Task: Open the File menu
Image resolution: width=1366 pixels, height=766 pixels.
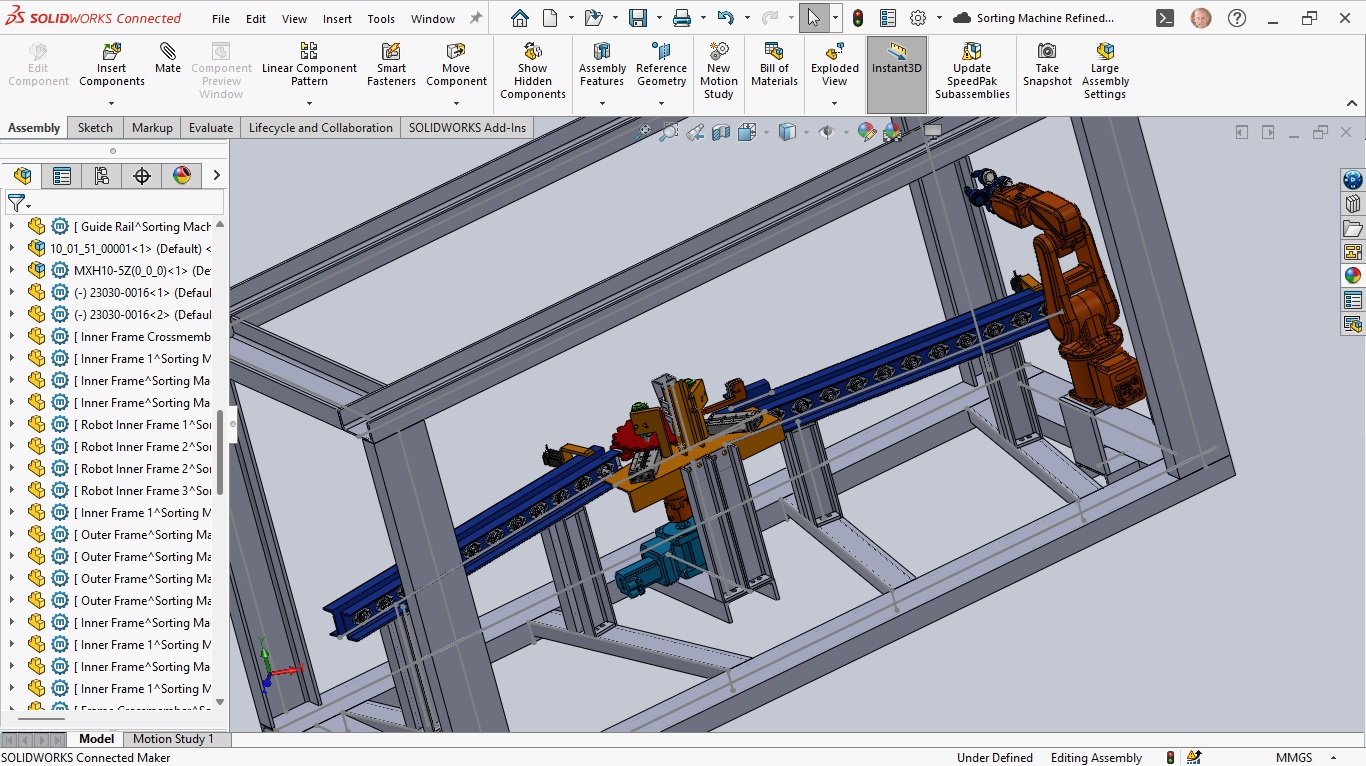Action: point(221,19)
